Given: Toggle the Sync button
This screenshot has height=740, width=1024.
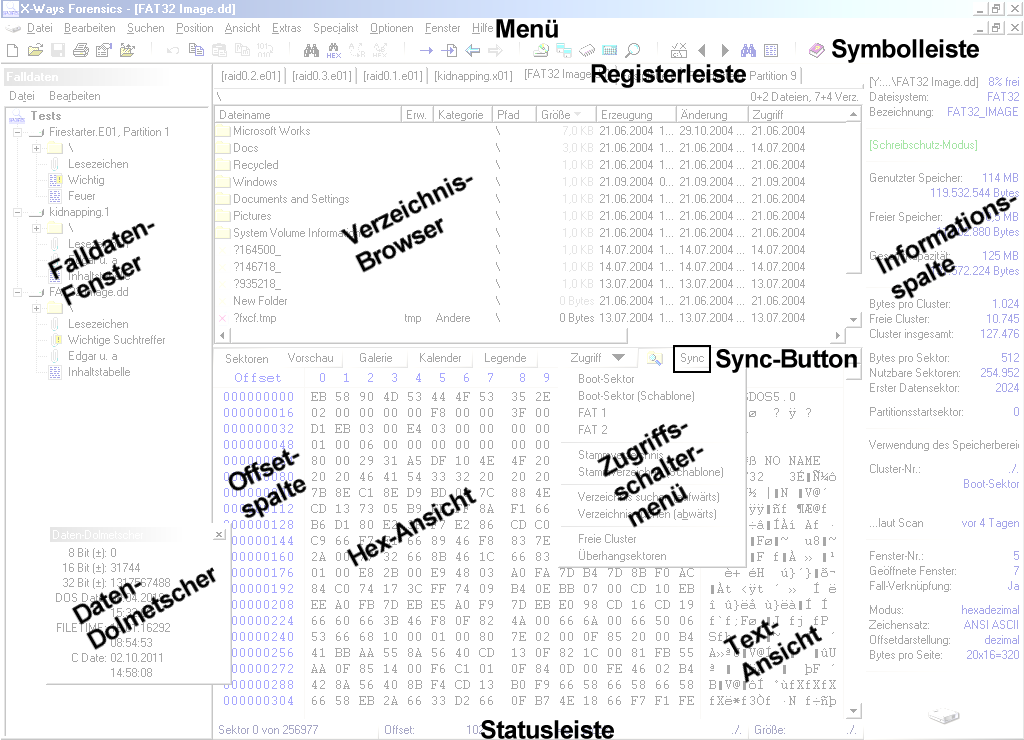Looking at the screenshot, I should [x=692, y=359].
